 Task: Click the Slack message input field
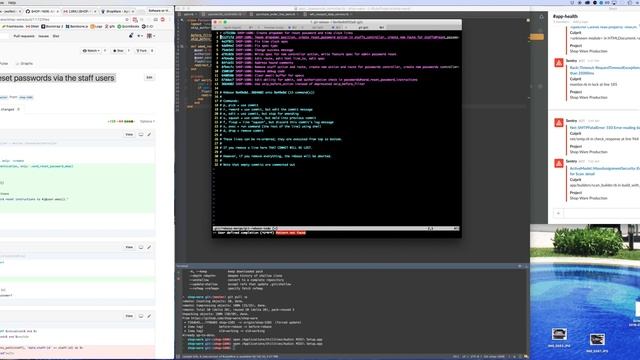pyautogui.click(x=602, y=213)
